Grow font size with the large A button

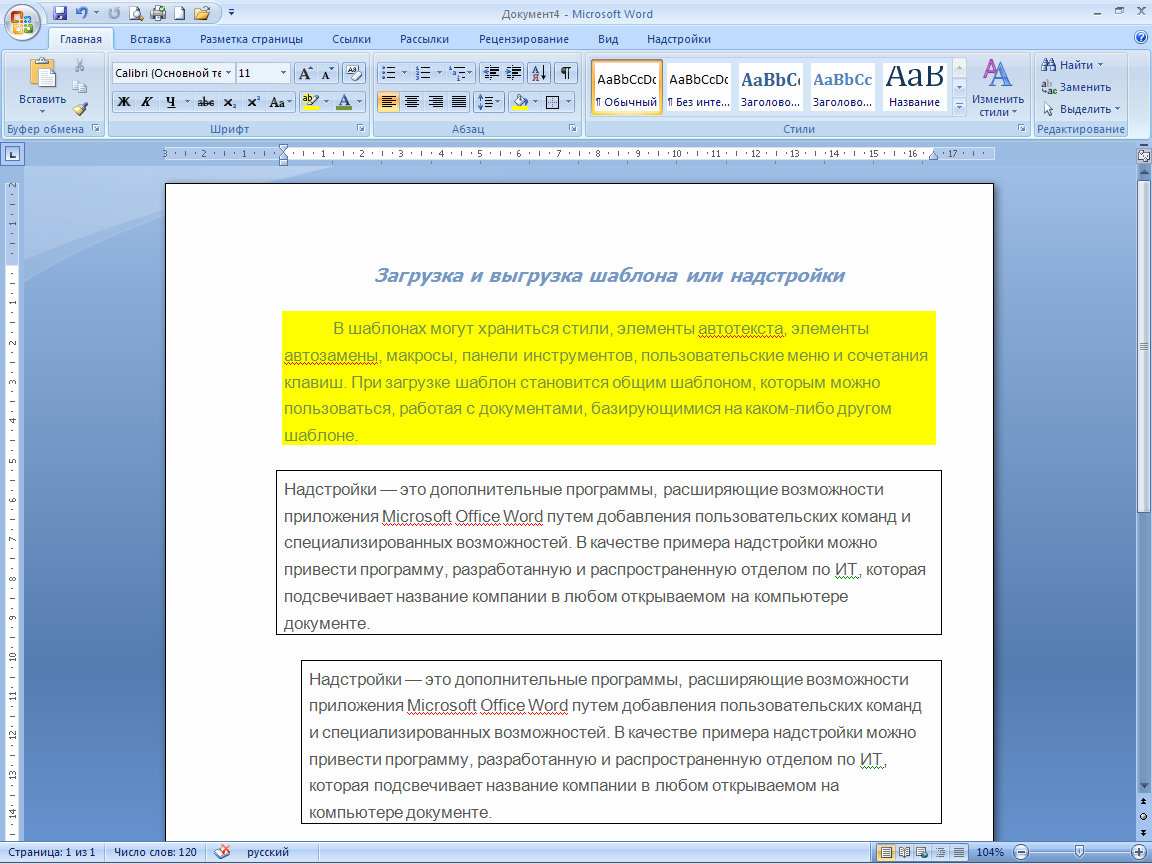(x=305, y=73)
